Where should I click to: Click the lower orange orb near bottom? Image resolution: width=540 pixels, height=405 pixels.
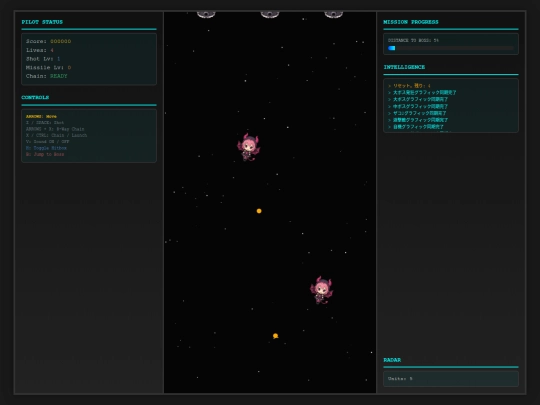[276, 336]
